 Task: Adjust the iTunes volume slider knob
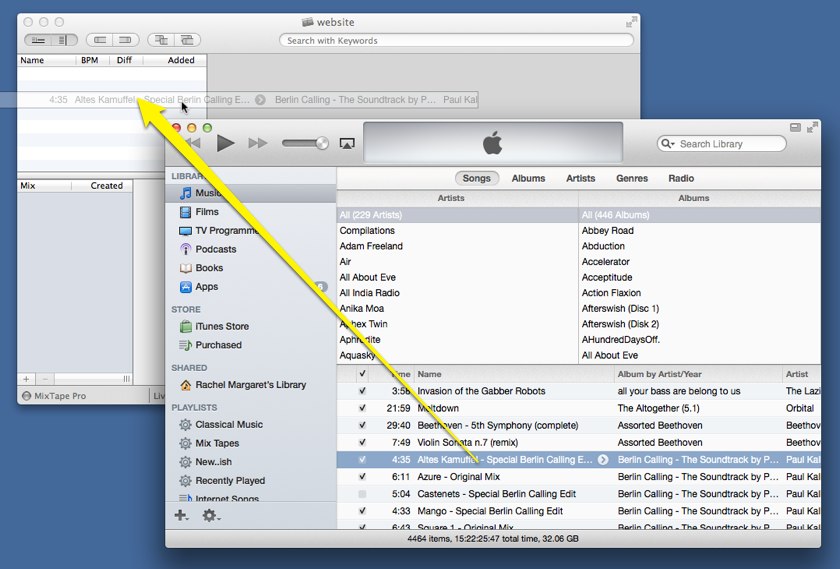tap(322, 143)
